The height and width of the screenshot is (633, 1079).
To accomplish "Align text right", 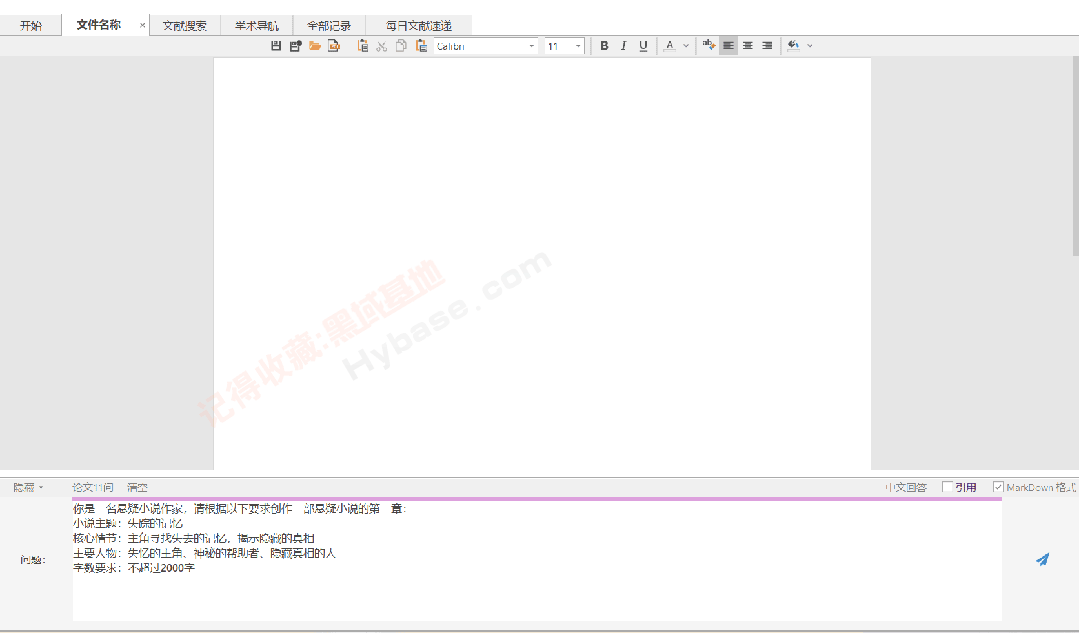I will (767, 45).
